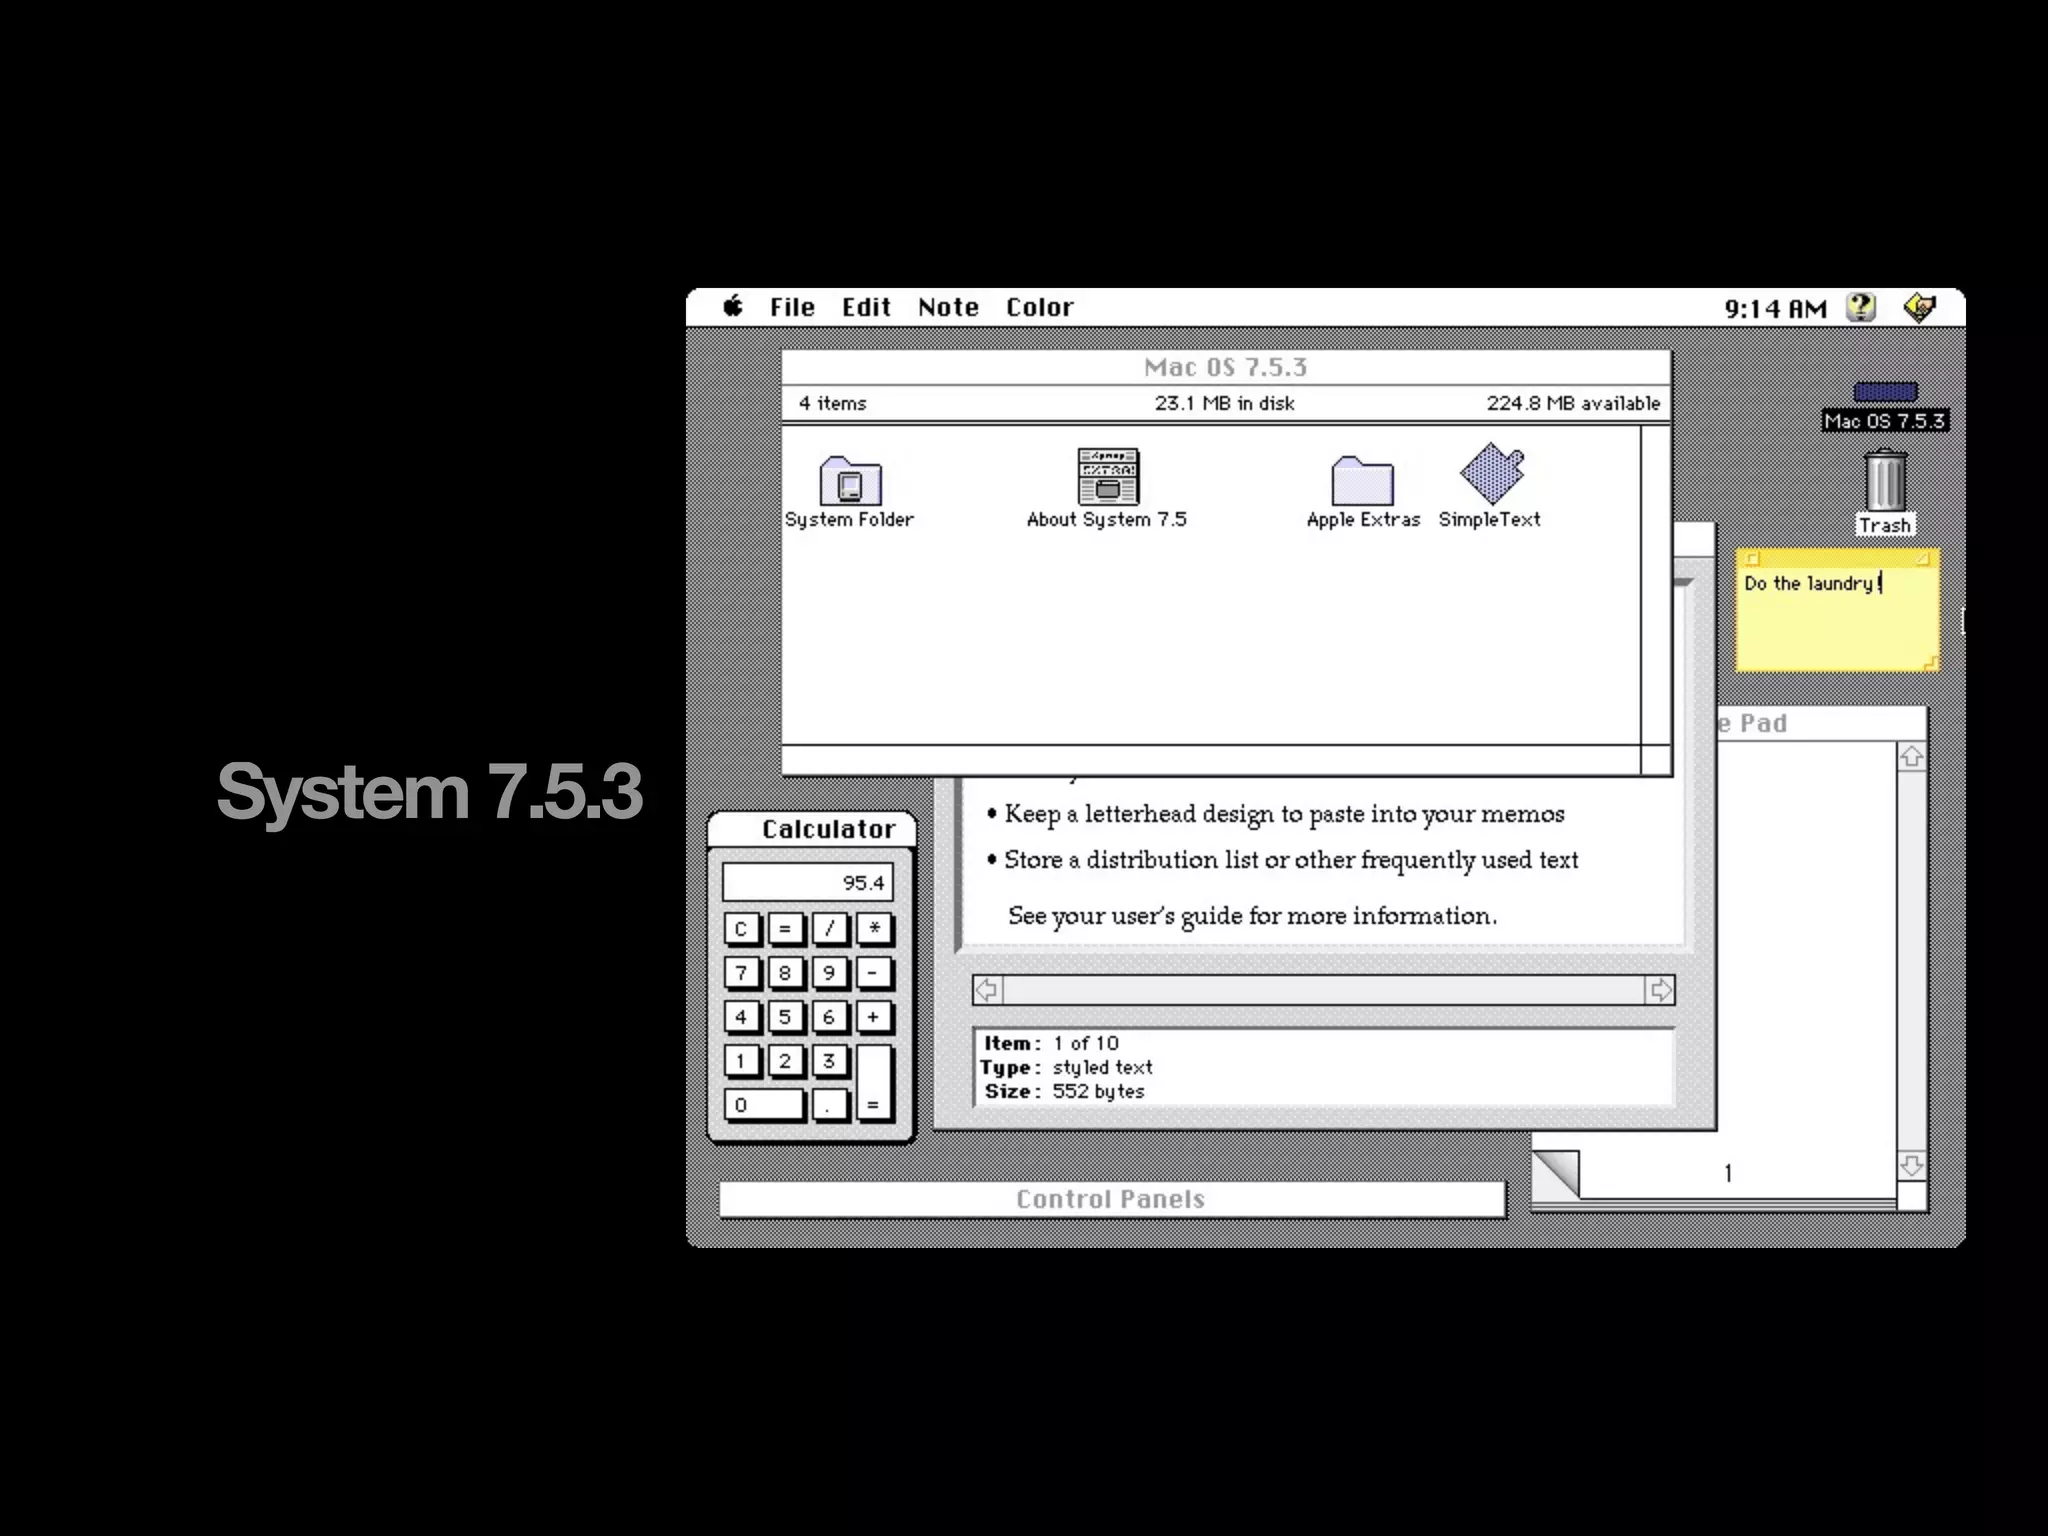This screenshot has height=1536, width=2048.
Task: Open the Note menu
Action: pos(948,307)
